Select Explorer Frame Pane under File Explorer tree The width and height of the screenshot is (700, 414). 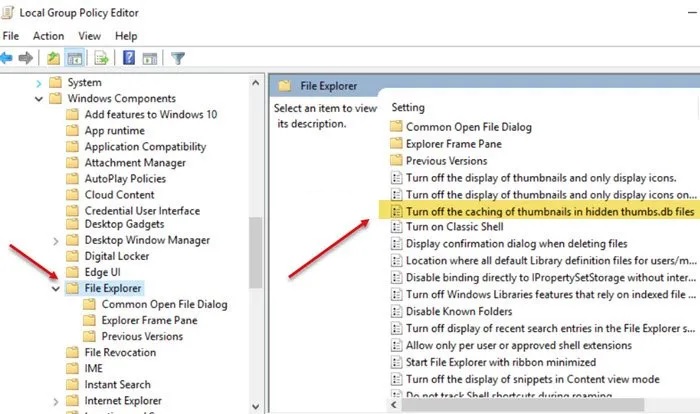click(150, 320)
